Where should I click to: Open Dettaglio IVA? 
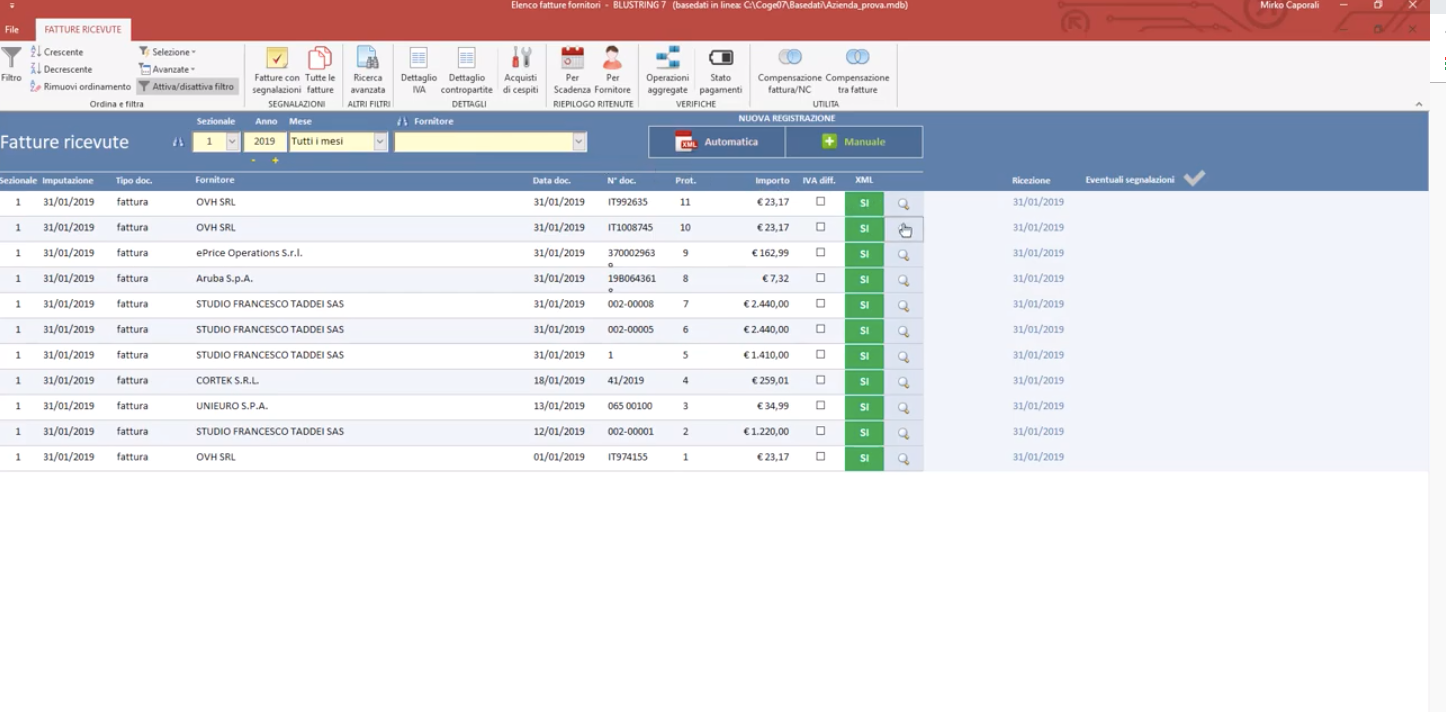pyautogui.click(x=419, y=70)
